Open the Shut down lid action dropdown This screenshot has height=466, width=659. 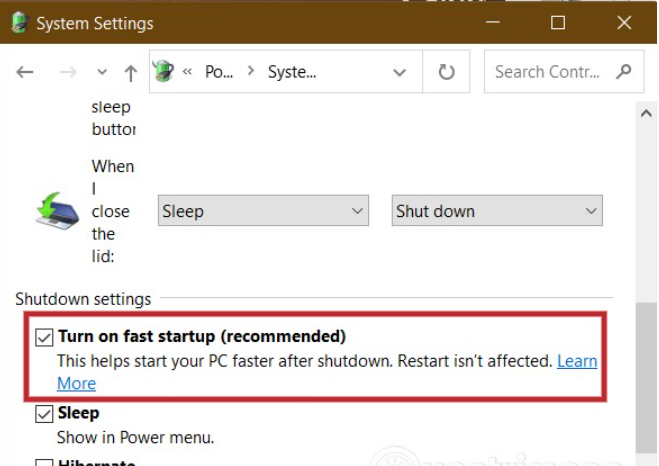496,211
